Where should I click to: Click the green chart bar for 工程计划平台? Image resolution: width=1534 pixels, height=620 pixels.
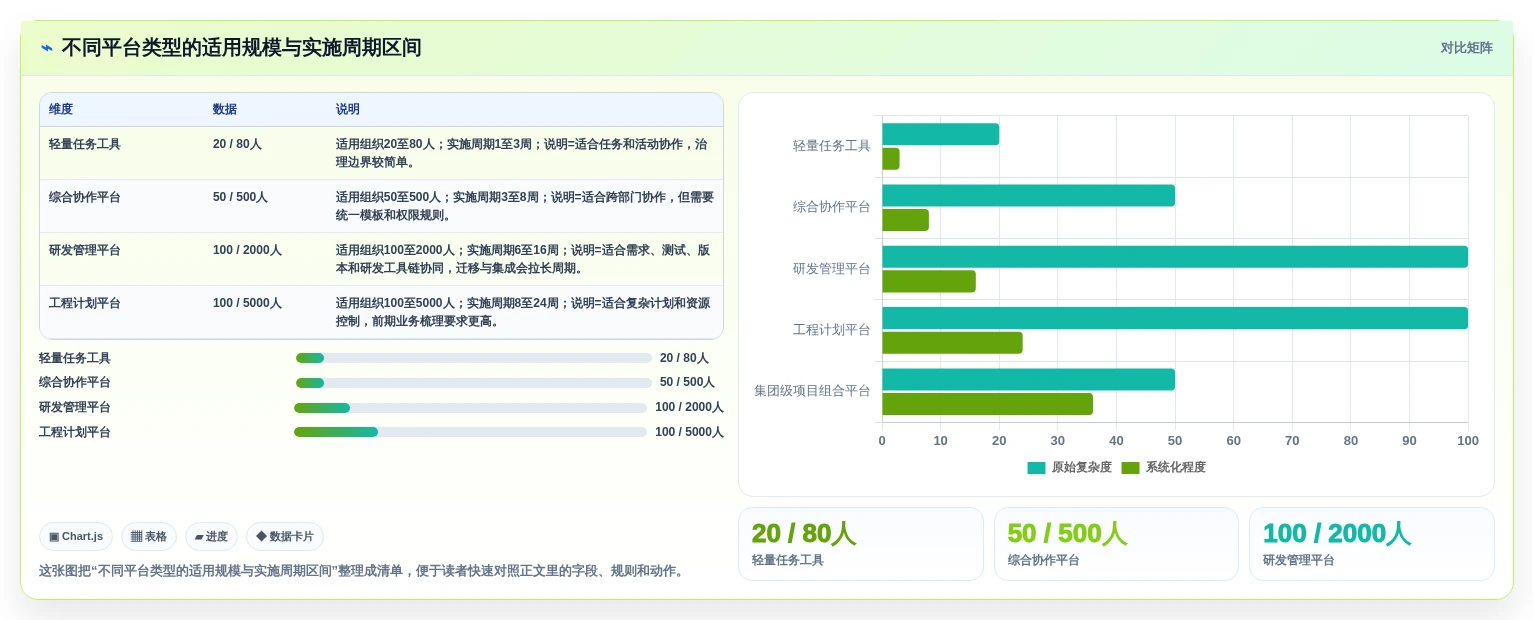[x=952, y=343]
